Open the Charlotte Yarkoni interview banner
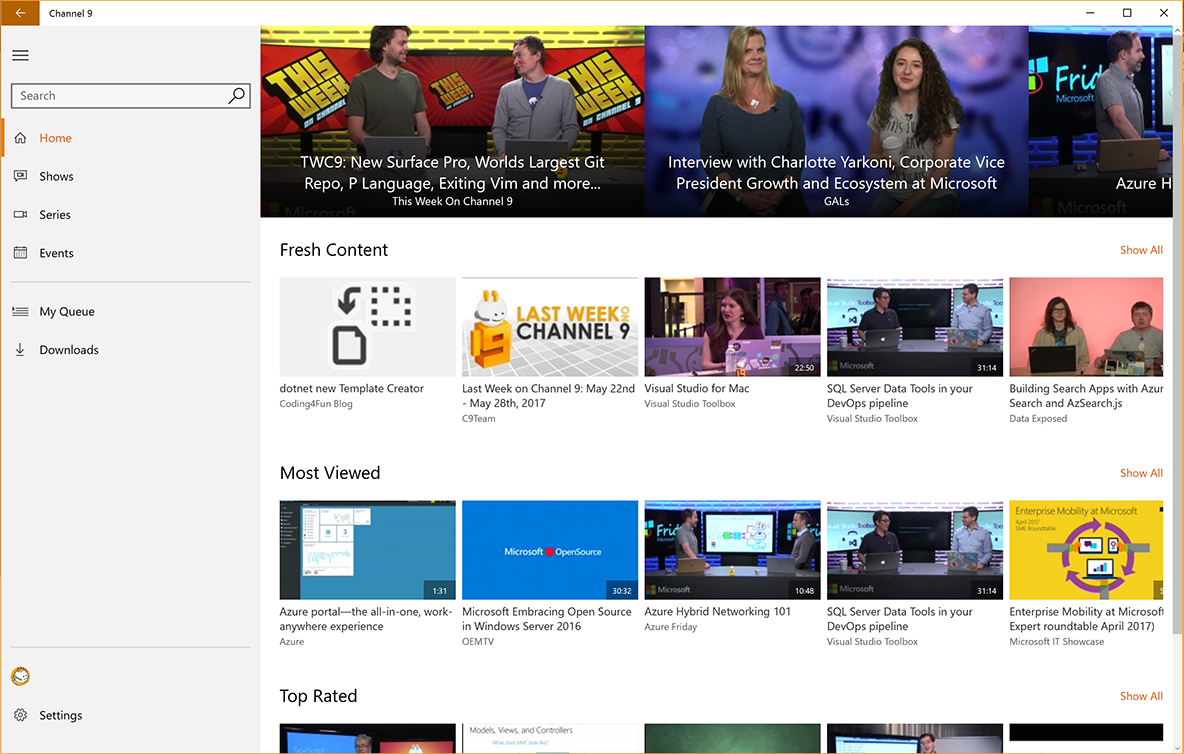 (837, 122)
